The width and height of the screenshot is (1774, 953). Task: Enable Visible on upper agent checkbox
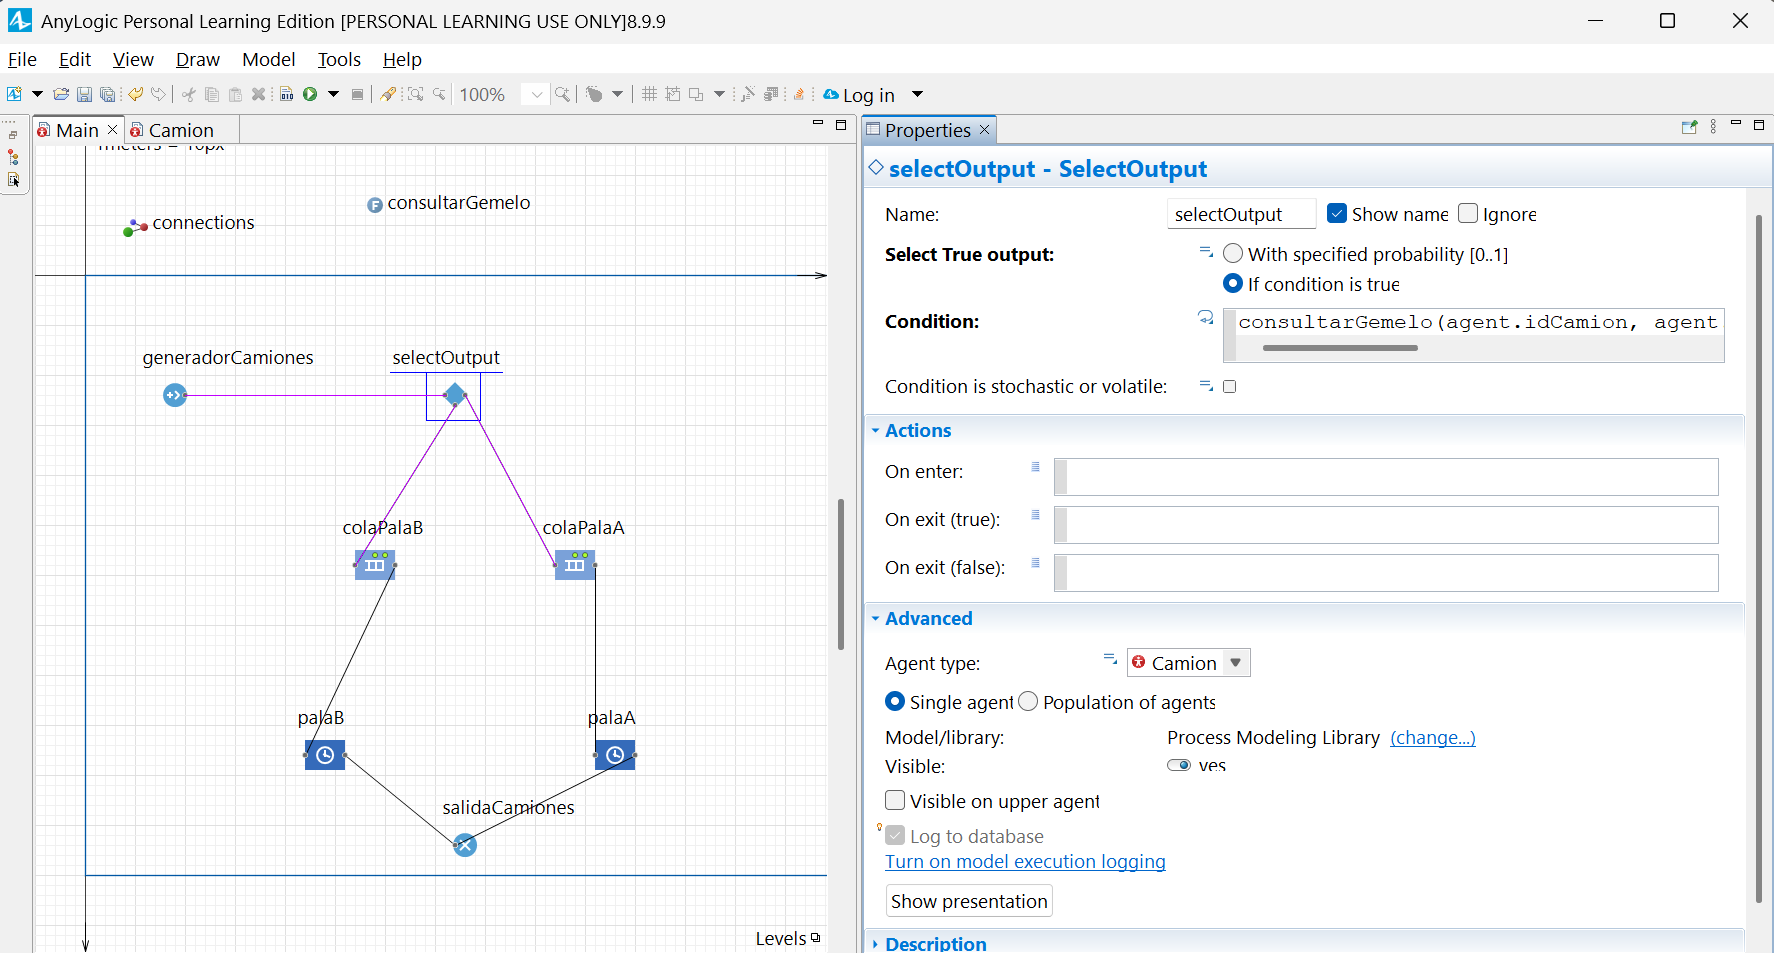(895, 800)
